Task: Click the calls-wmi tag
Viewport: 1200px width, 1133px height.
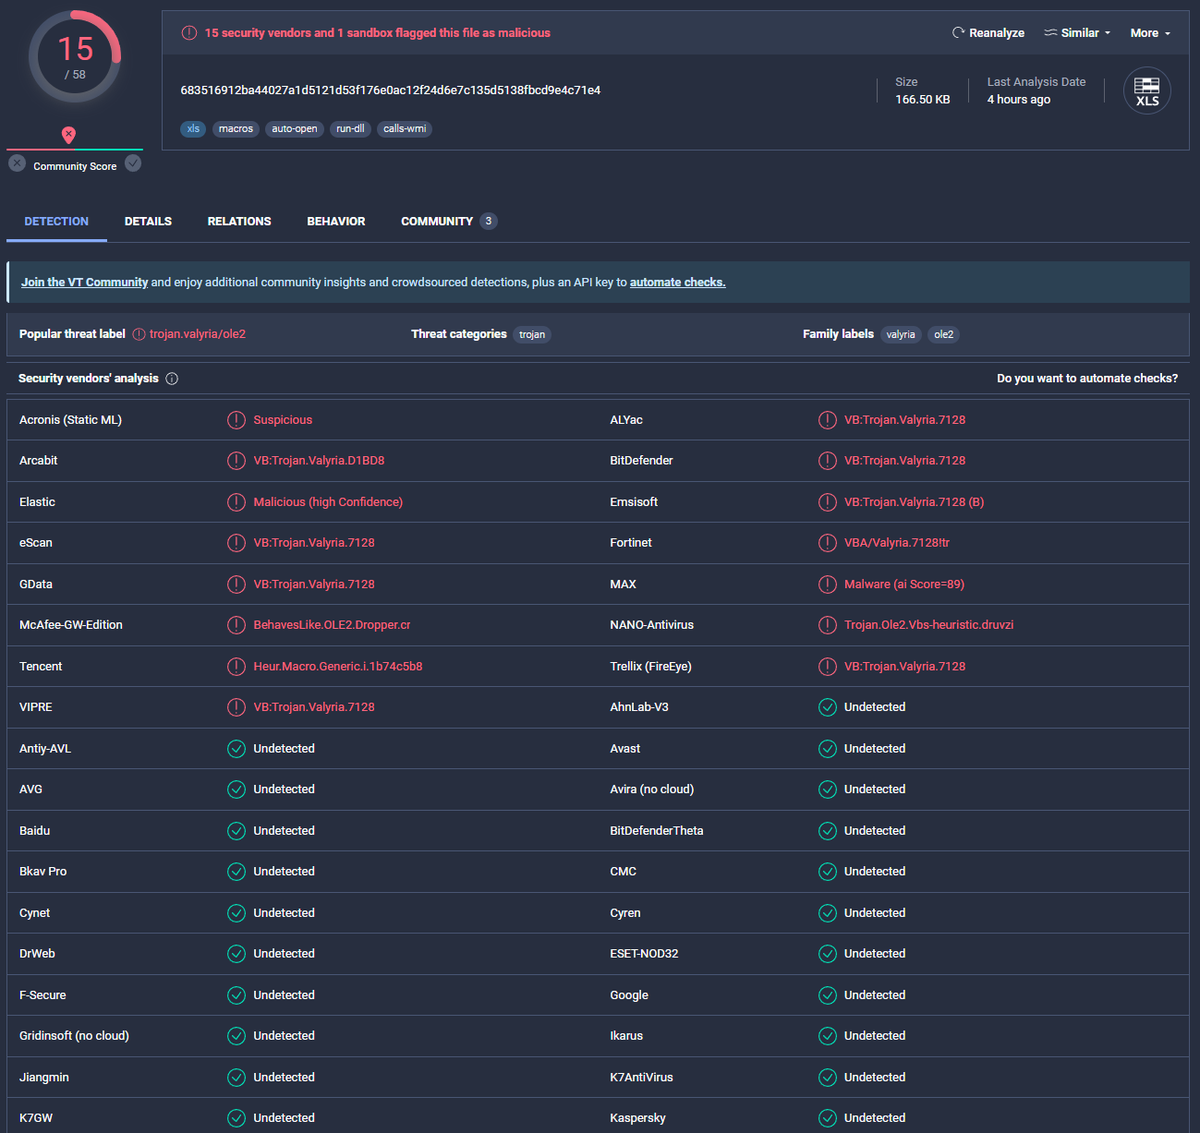Action: coord(404,129)
